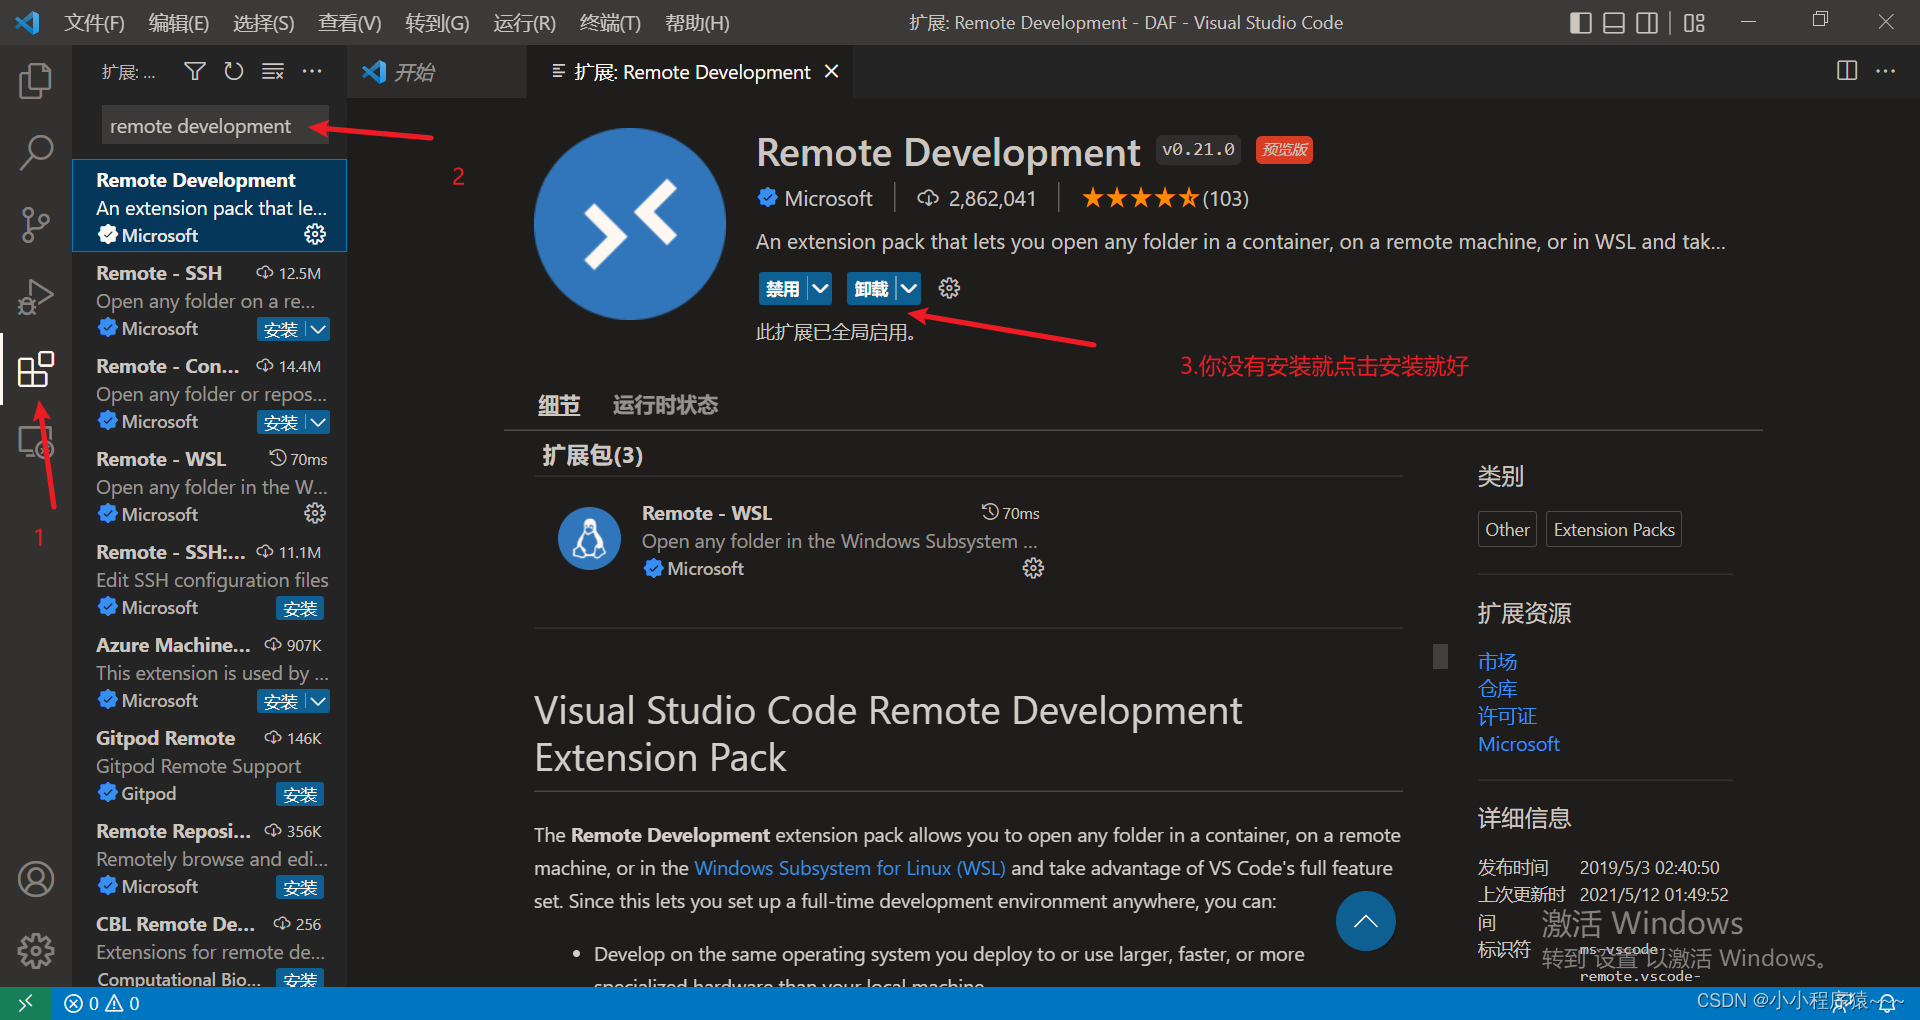
Task: Open Source Control view
Action: tap(36, 225)
